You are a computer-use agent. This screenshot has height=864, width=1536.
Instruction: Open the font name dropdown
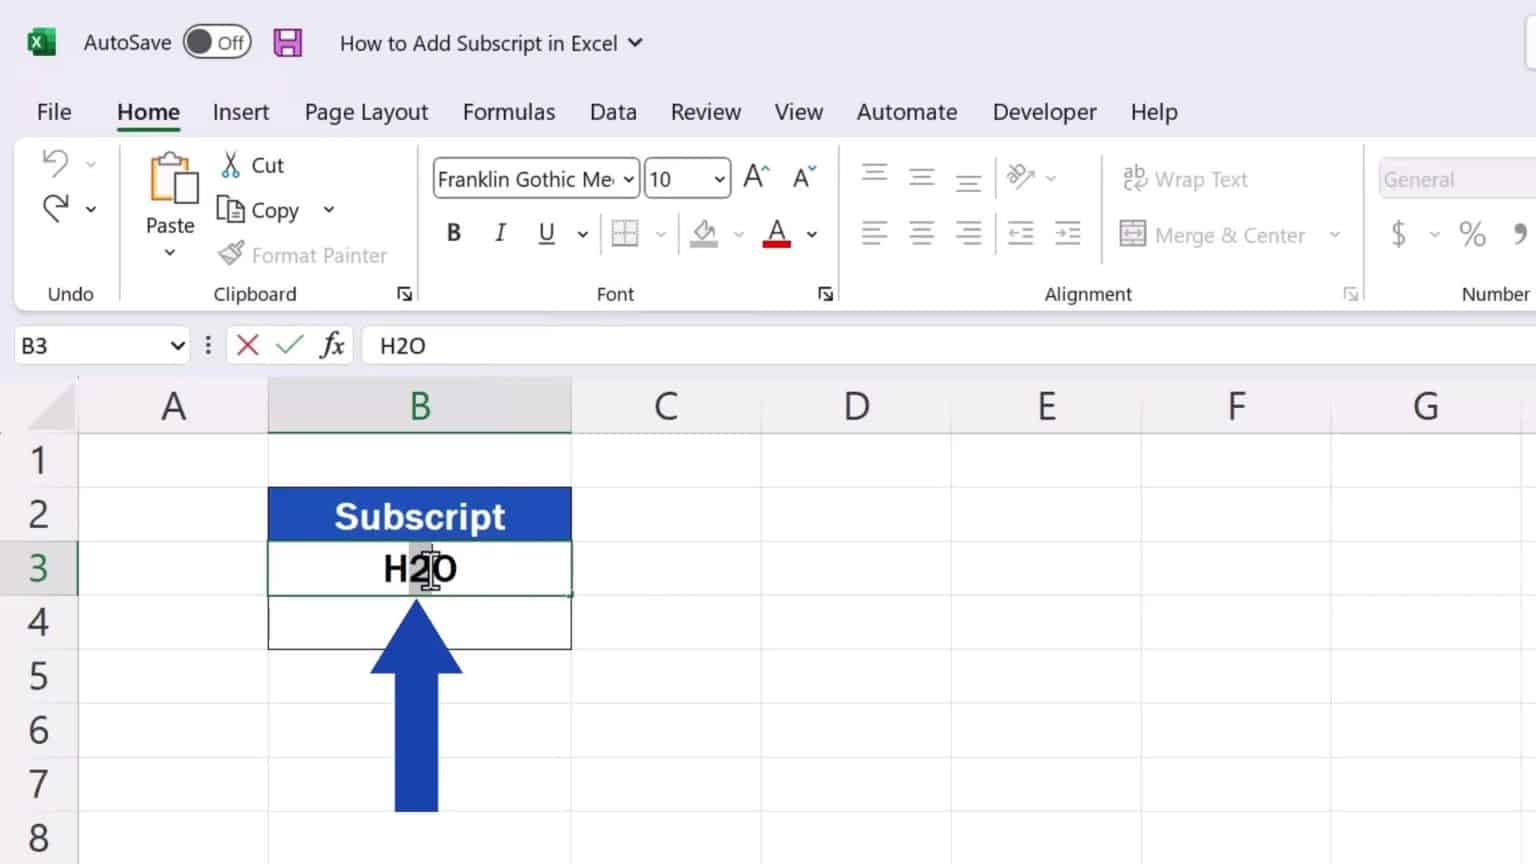coord(629,179)
